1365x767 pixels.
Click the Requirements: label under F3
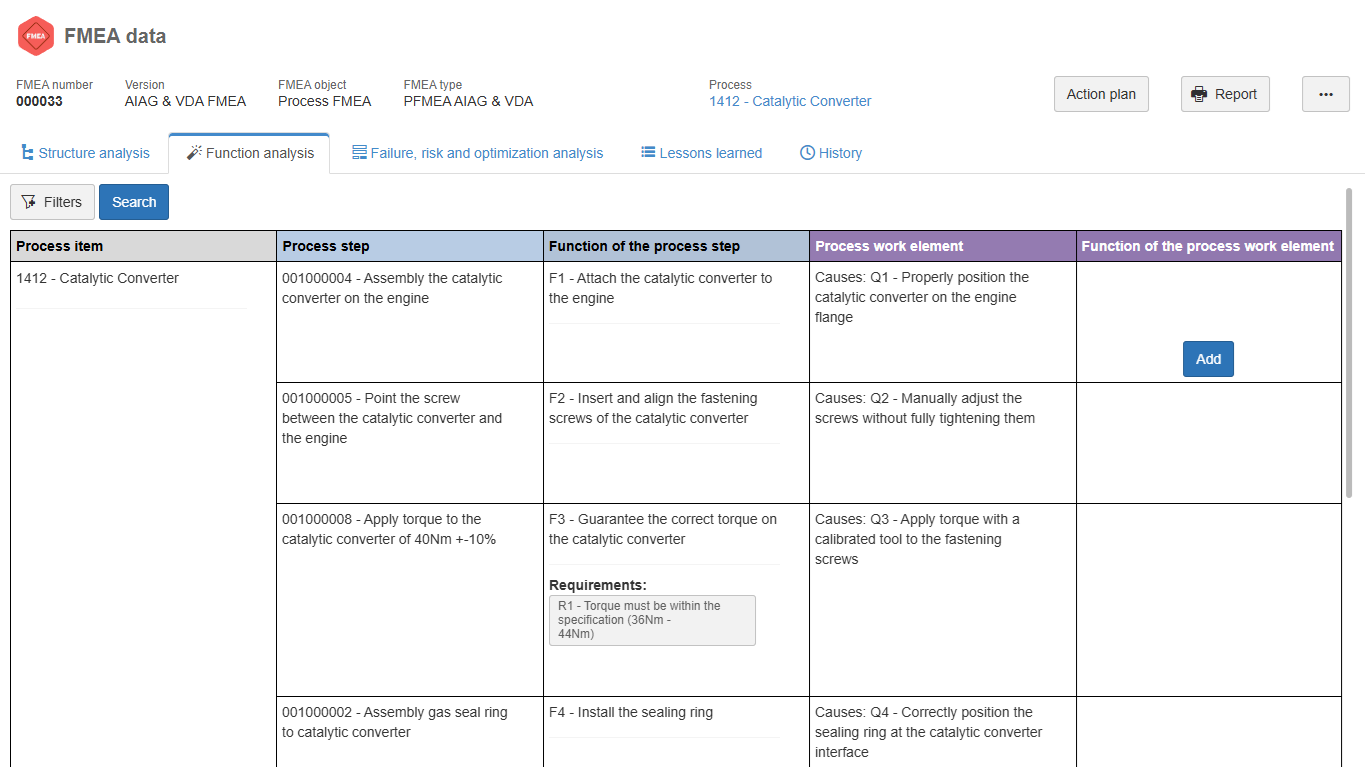(x=598, y=585)
